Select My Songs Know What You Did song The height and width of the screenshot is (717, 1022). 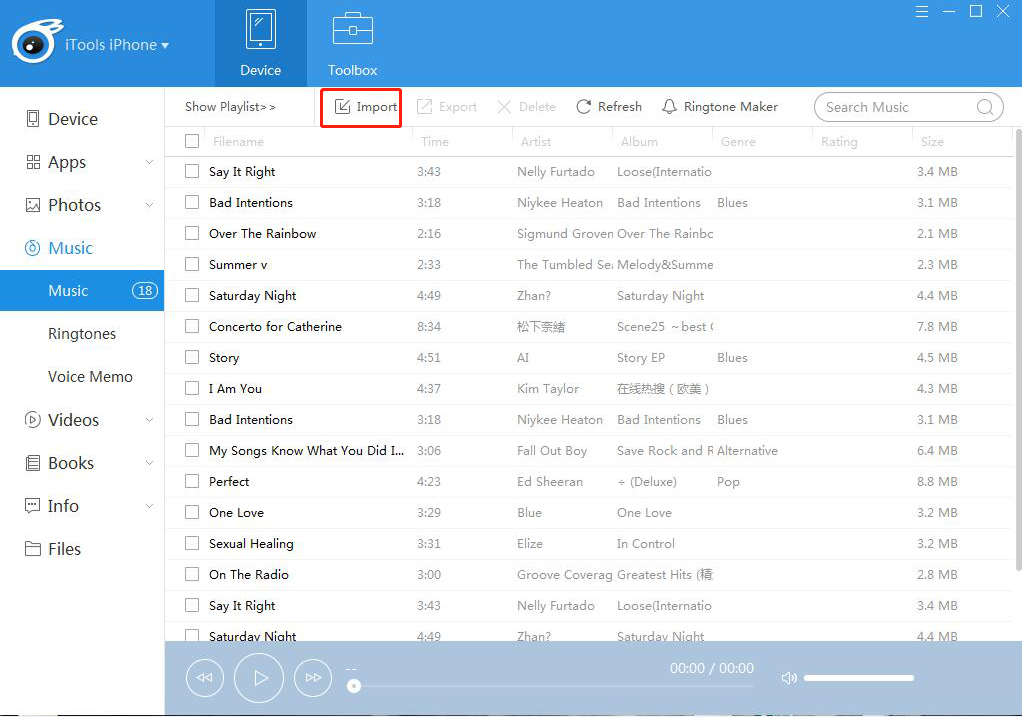click(x=306, y=450)
